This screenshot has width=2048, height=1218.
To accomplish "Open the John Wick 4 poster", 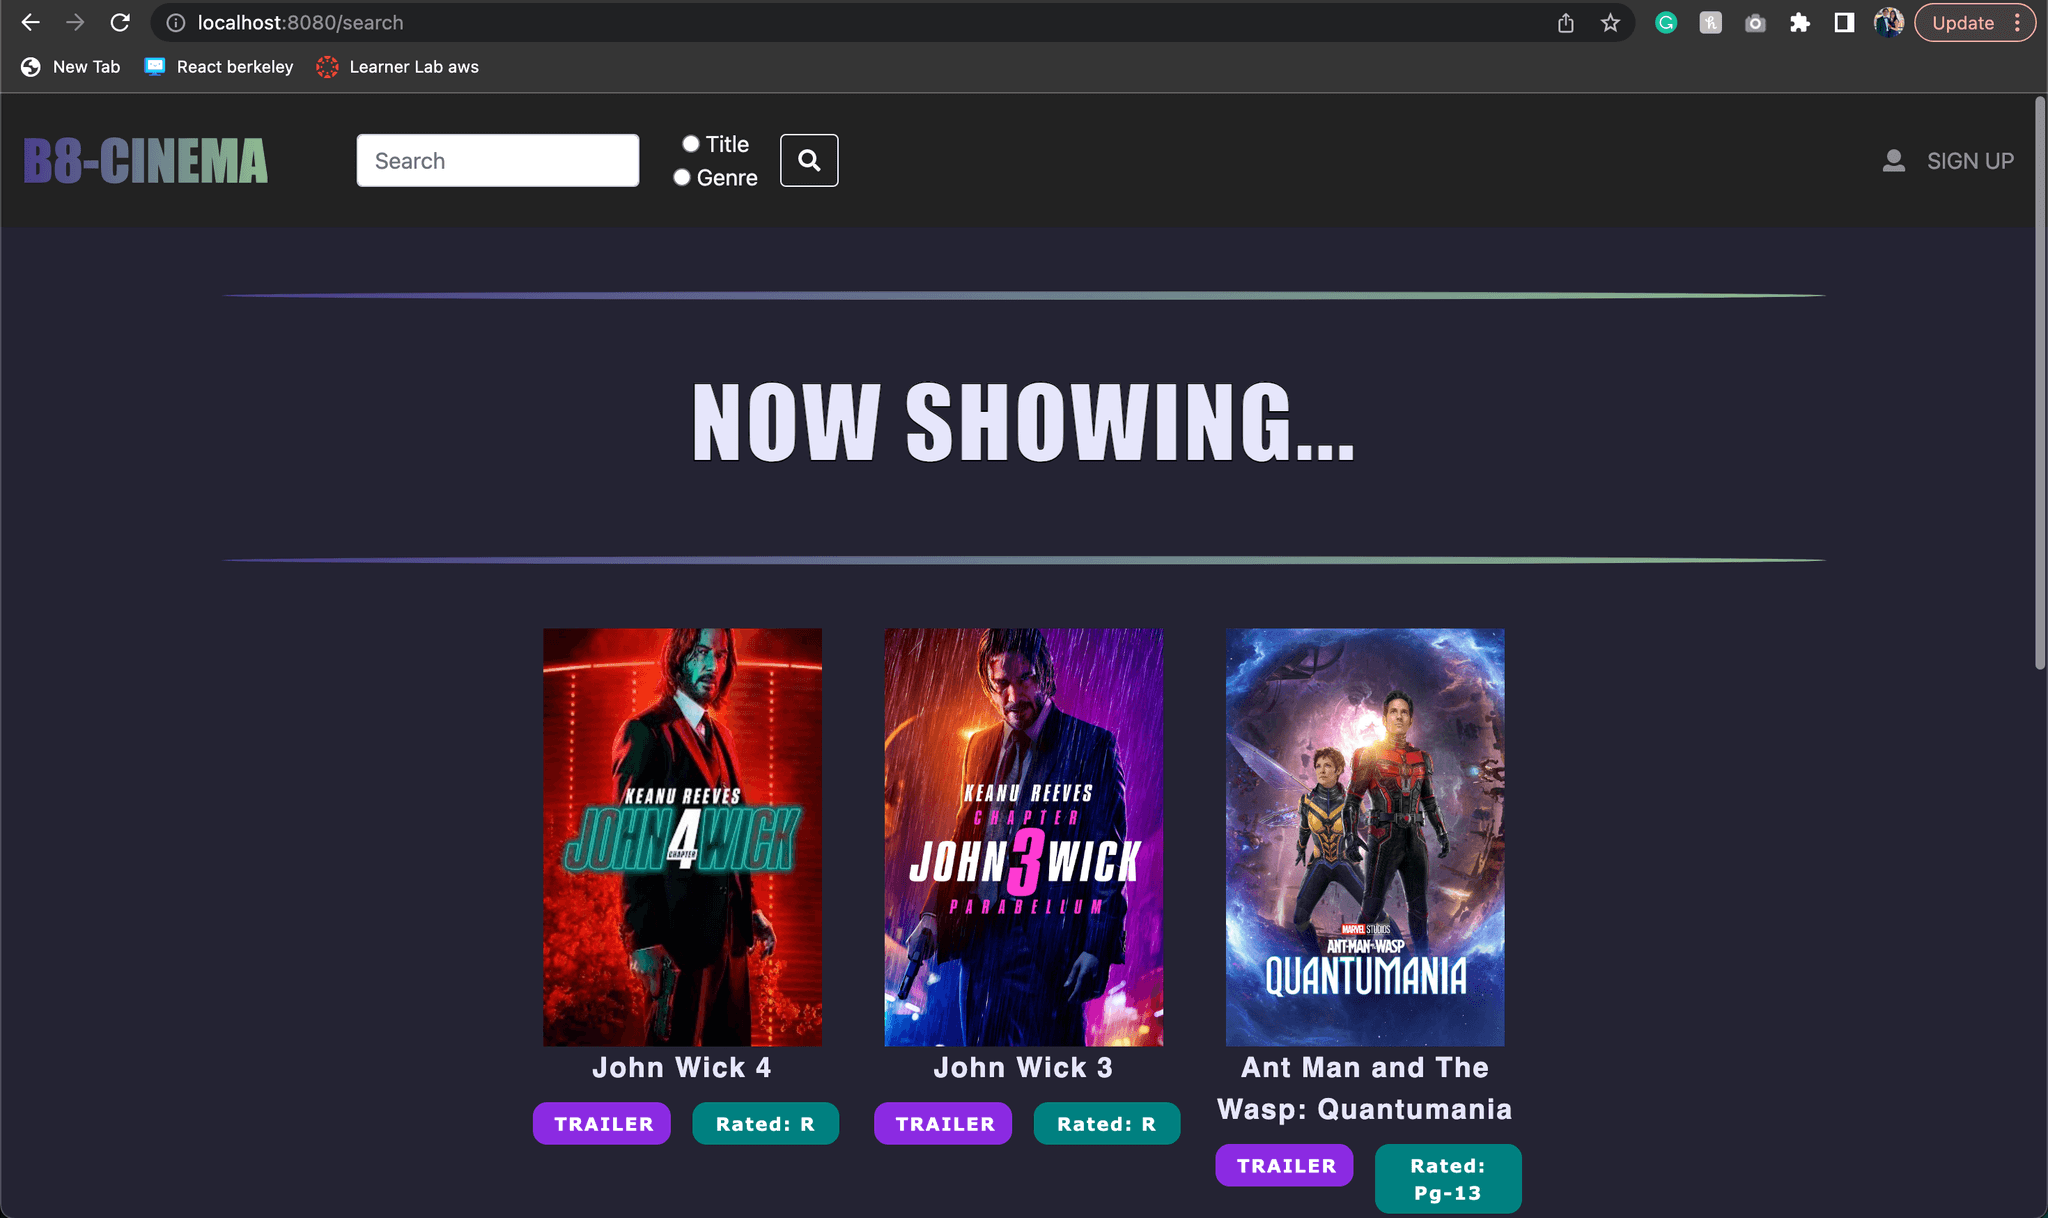I will coord(682,837).
